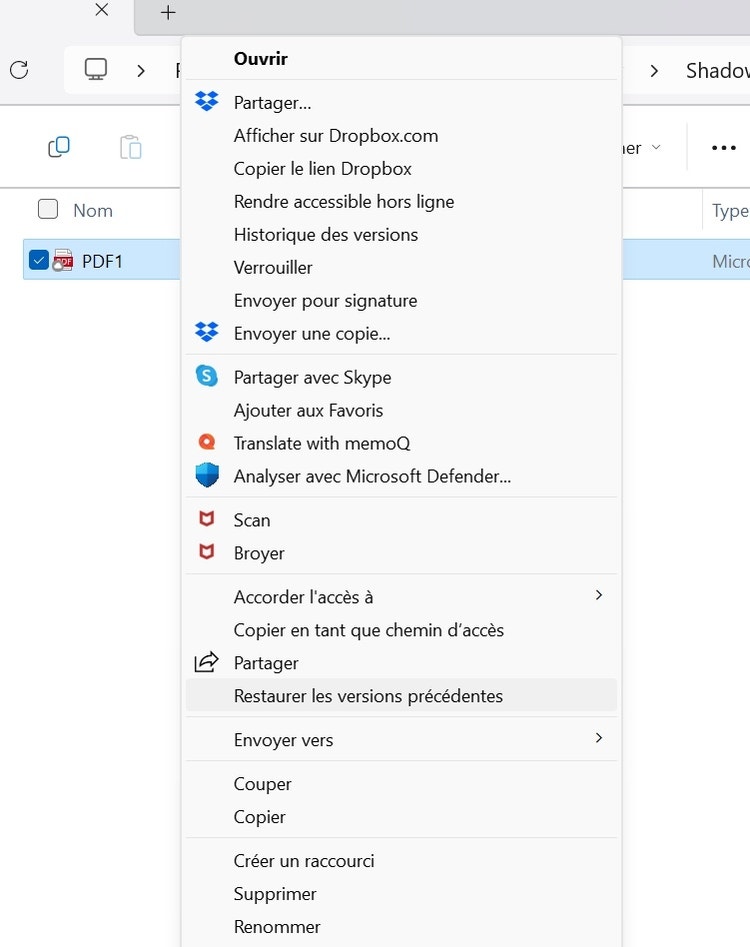Click the McAfee Broyer shredder icon

(x=207, y=552)
